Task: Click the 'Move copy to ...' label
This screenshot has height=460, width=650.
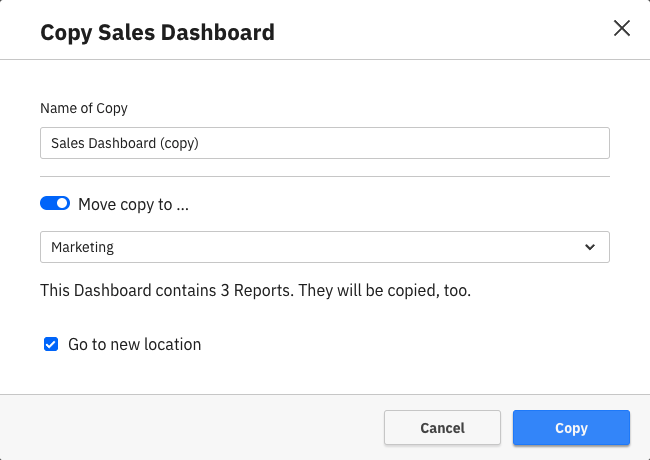Action: pyautogui.click(x=133, y=204)
